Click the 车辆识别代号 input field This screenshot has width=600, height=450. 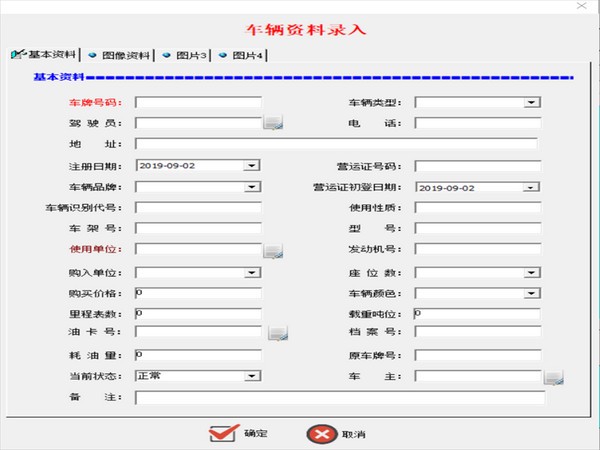pos(198,208)
